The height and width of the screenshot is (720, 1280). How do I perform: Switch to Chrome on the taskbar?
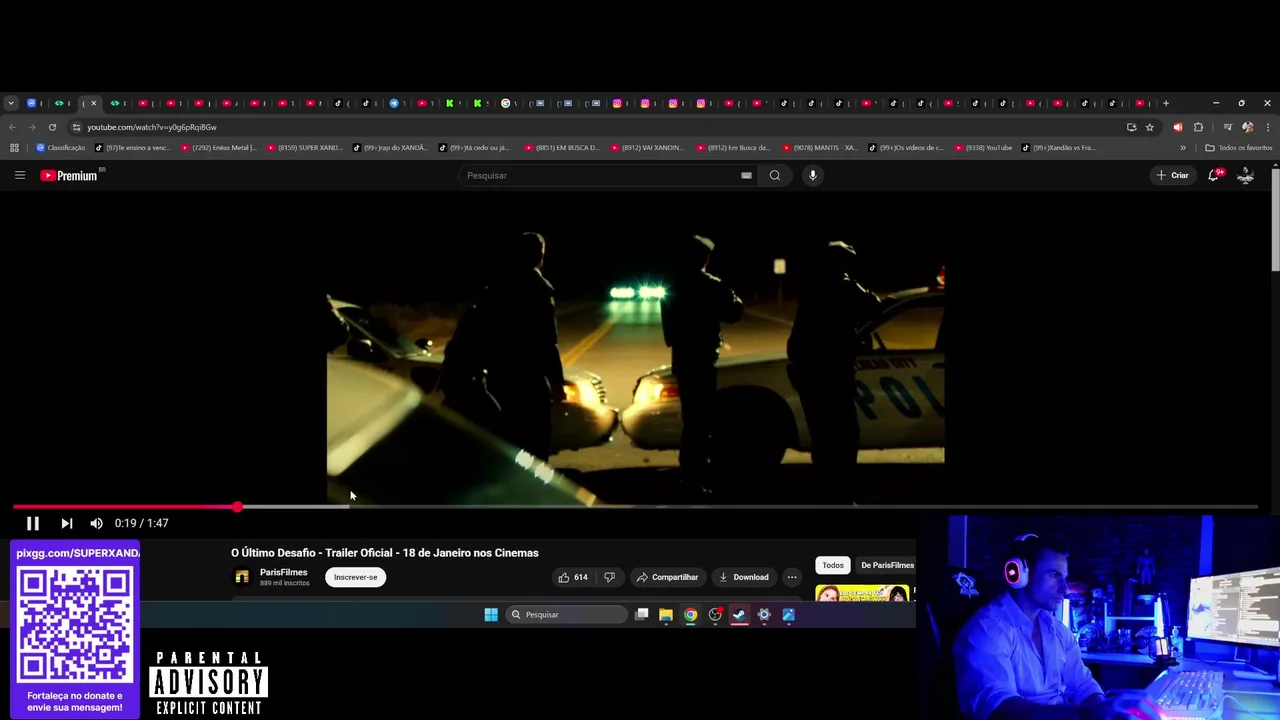click(690, 615)
